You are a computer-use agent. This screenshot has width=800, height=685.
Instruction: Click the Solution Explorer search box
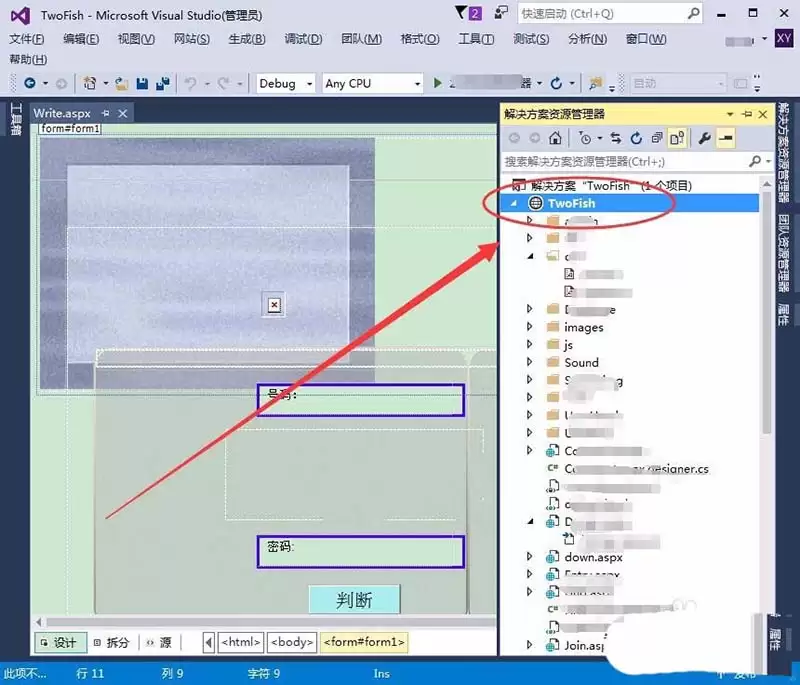pyautogui.click(x=620, y=160)
